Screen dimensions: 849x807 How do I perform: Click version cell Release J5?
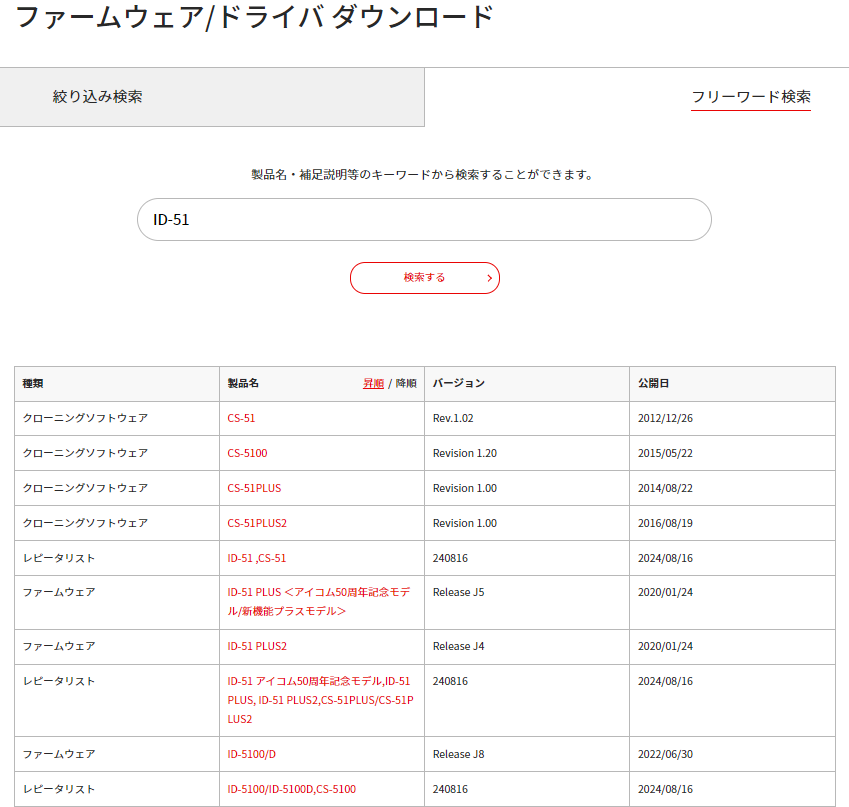click(x=459, y=593)
